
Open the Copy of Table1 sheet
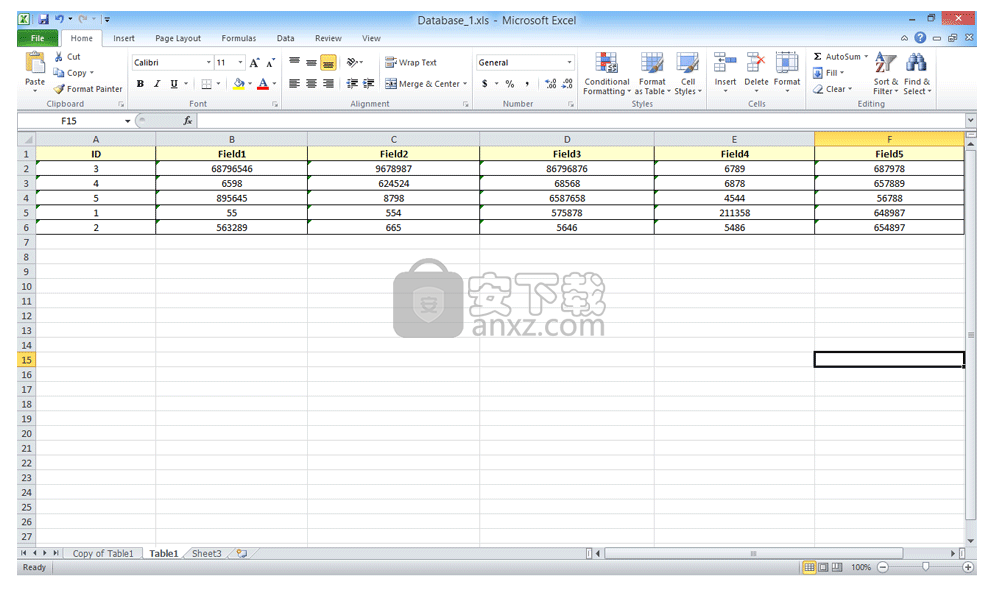point(103,554)
